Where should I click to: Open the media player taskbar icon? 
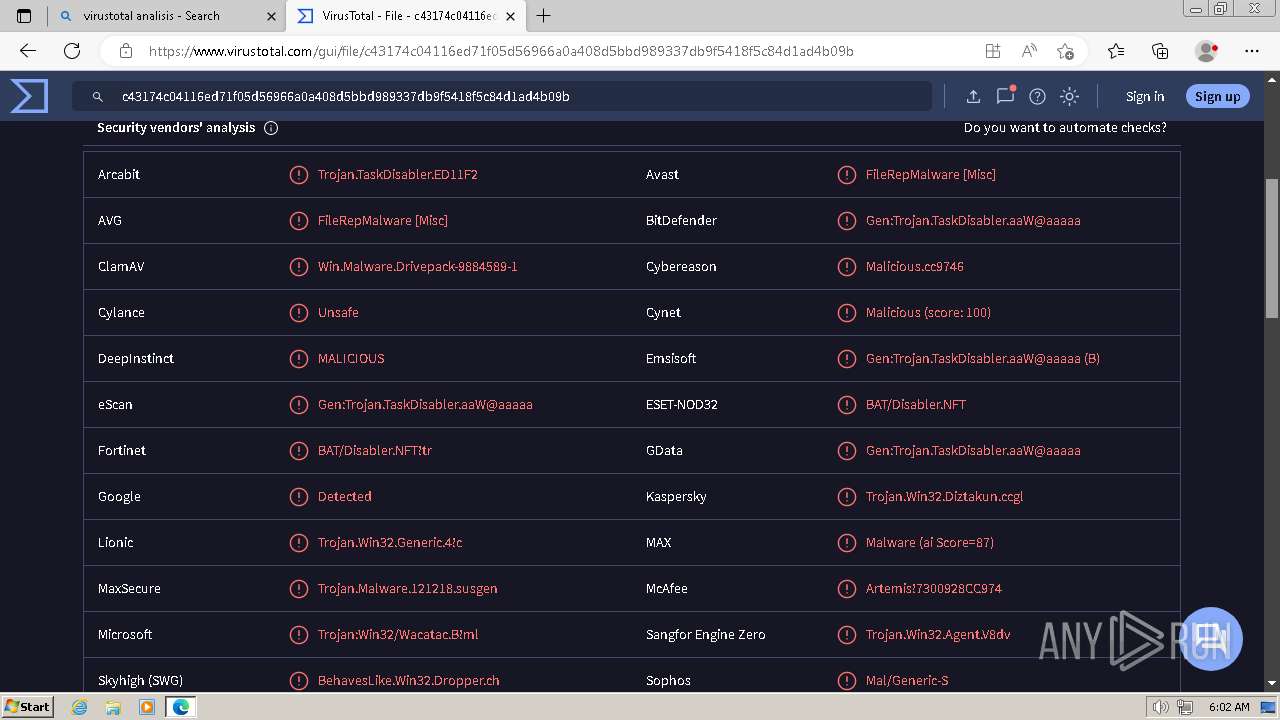pyautogui.click(x=147, y=707)
